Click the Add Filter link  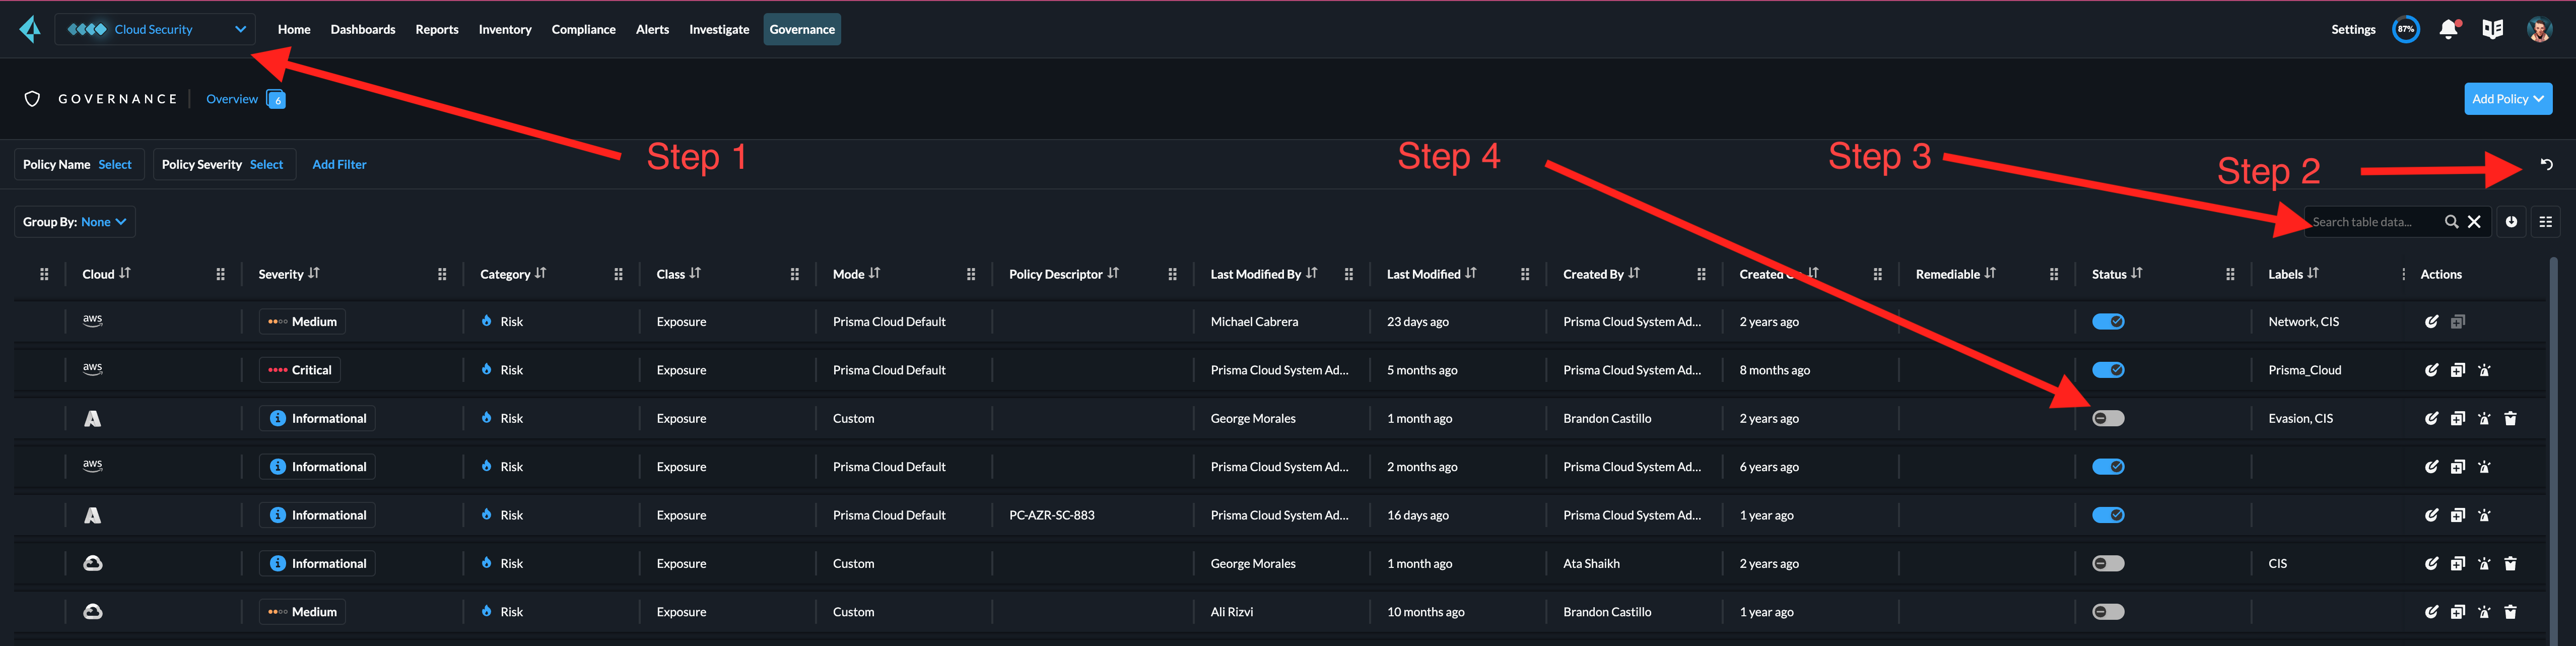(x=339, y=165)
